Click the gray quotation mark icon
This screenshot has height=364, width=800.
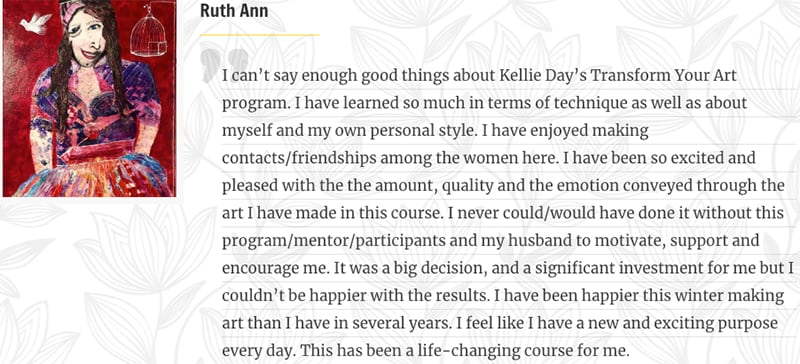224,65
